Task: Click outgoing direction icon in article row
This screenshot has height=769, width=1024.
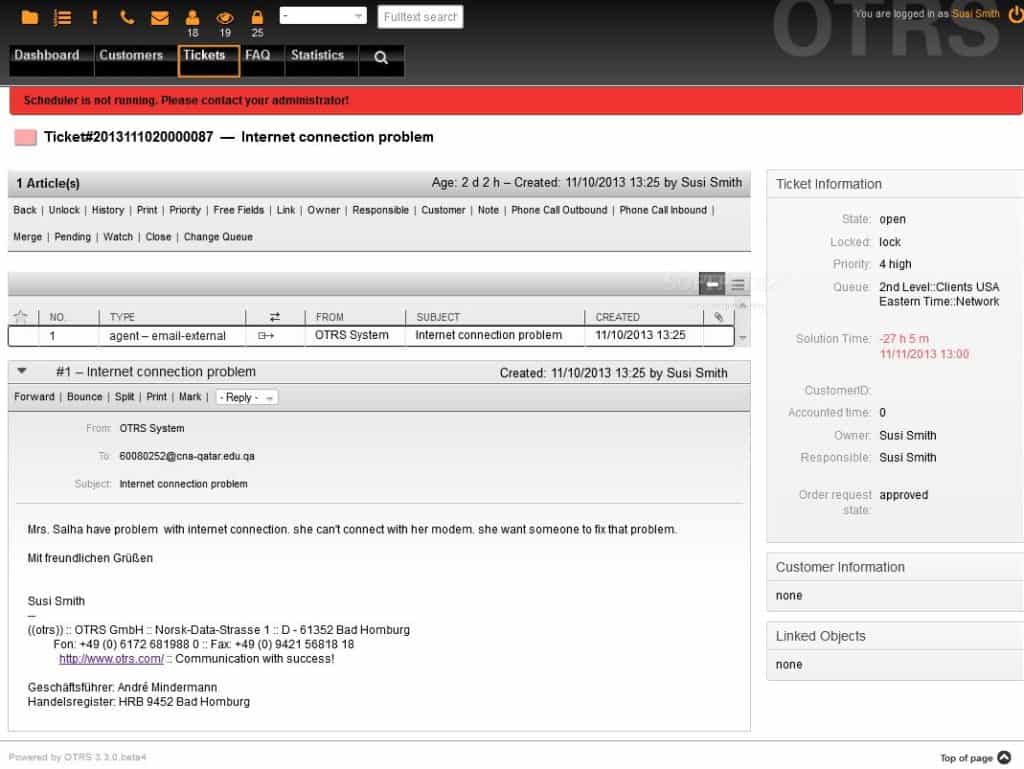Action: (x=266, y=336)
